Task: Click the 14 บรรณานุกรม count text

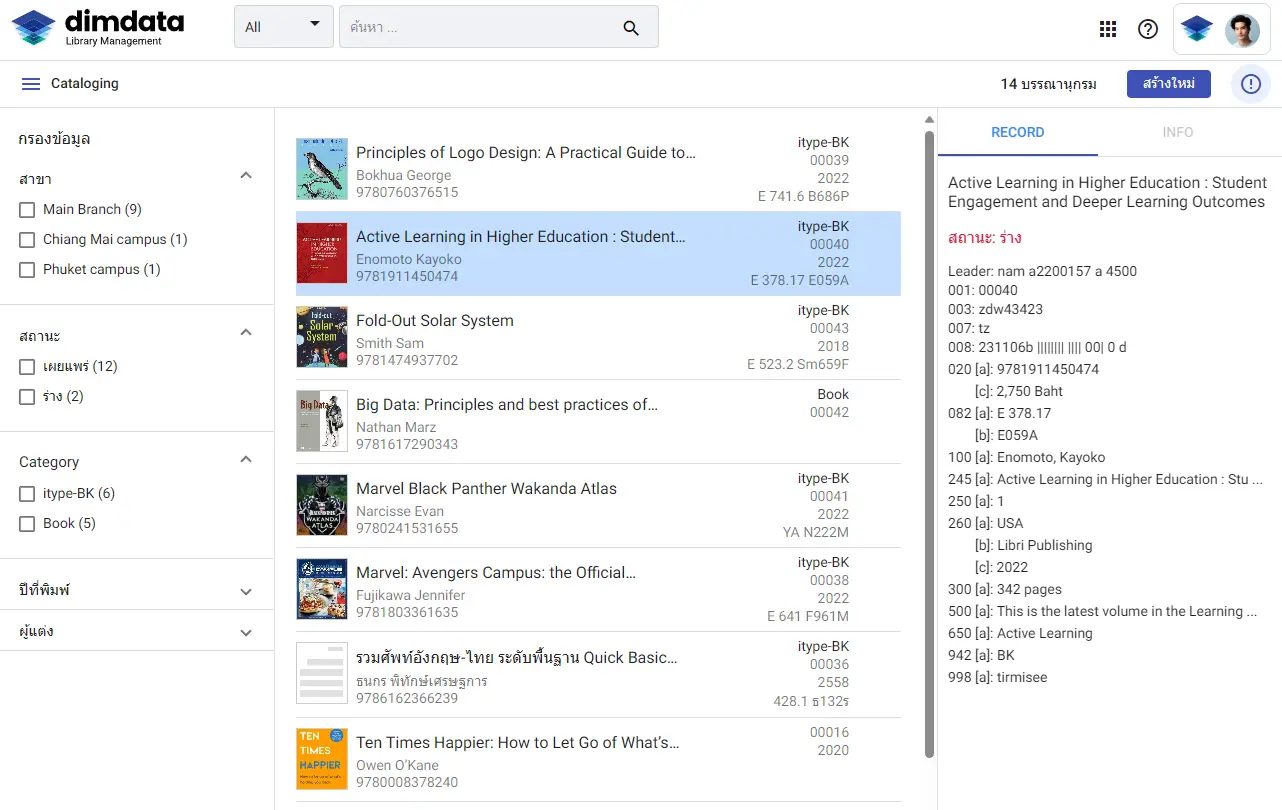Action: click(1048, 84)
